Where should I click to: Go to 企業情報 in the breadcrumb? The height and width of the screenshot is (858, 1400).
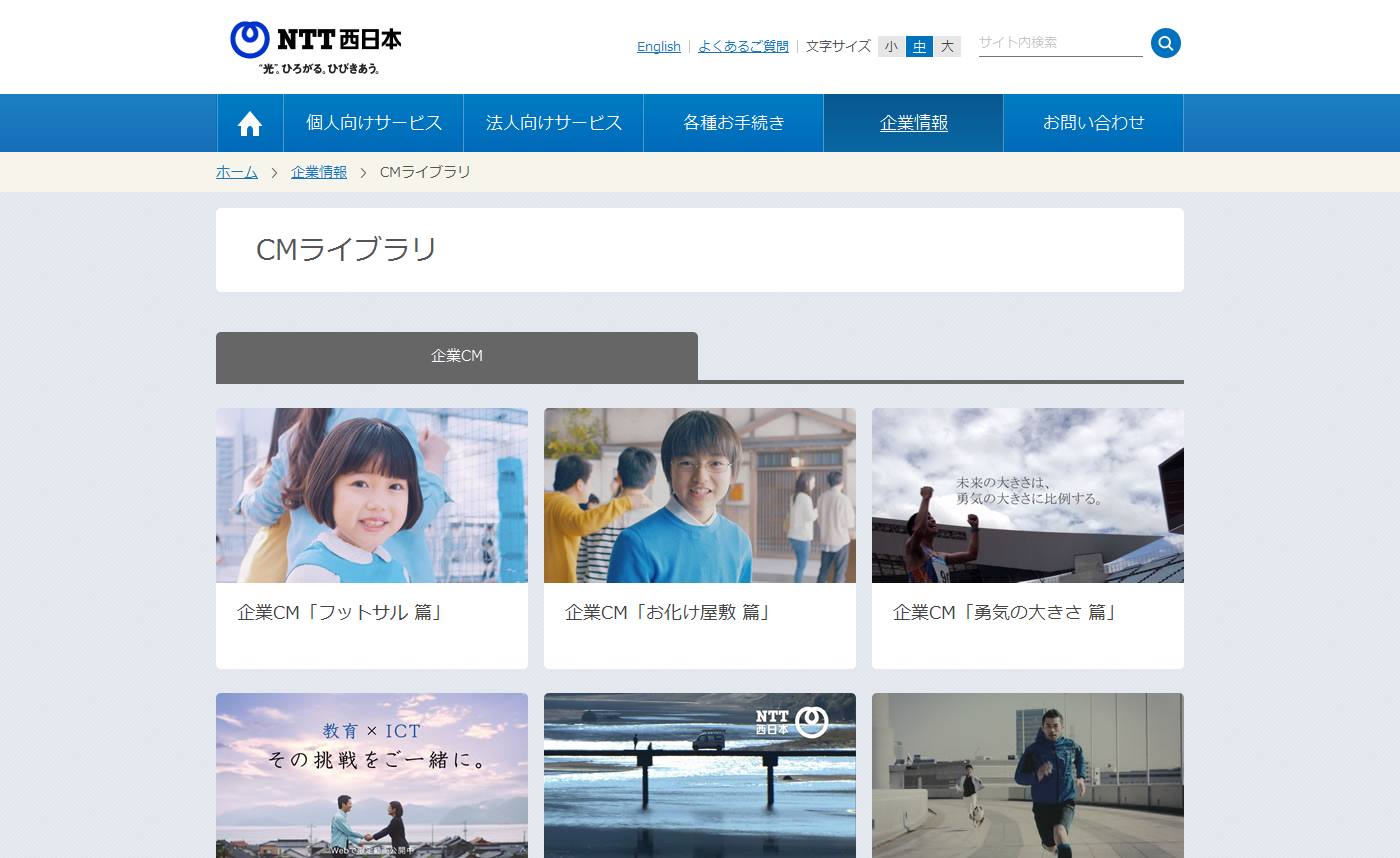click(319, 172)
